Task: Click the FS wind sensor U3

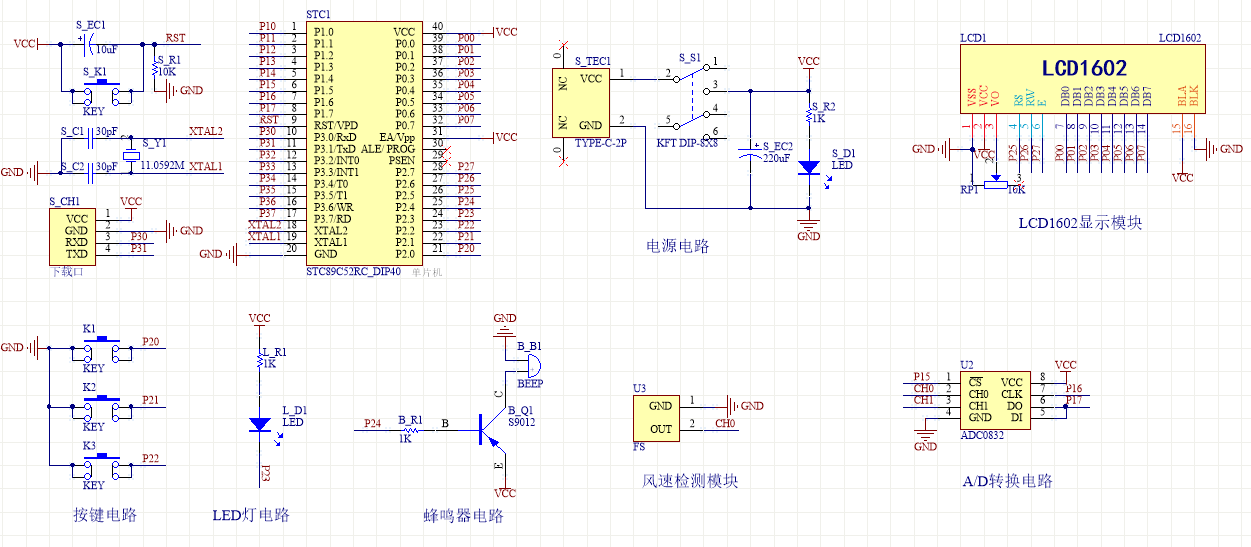Action: 660,418
